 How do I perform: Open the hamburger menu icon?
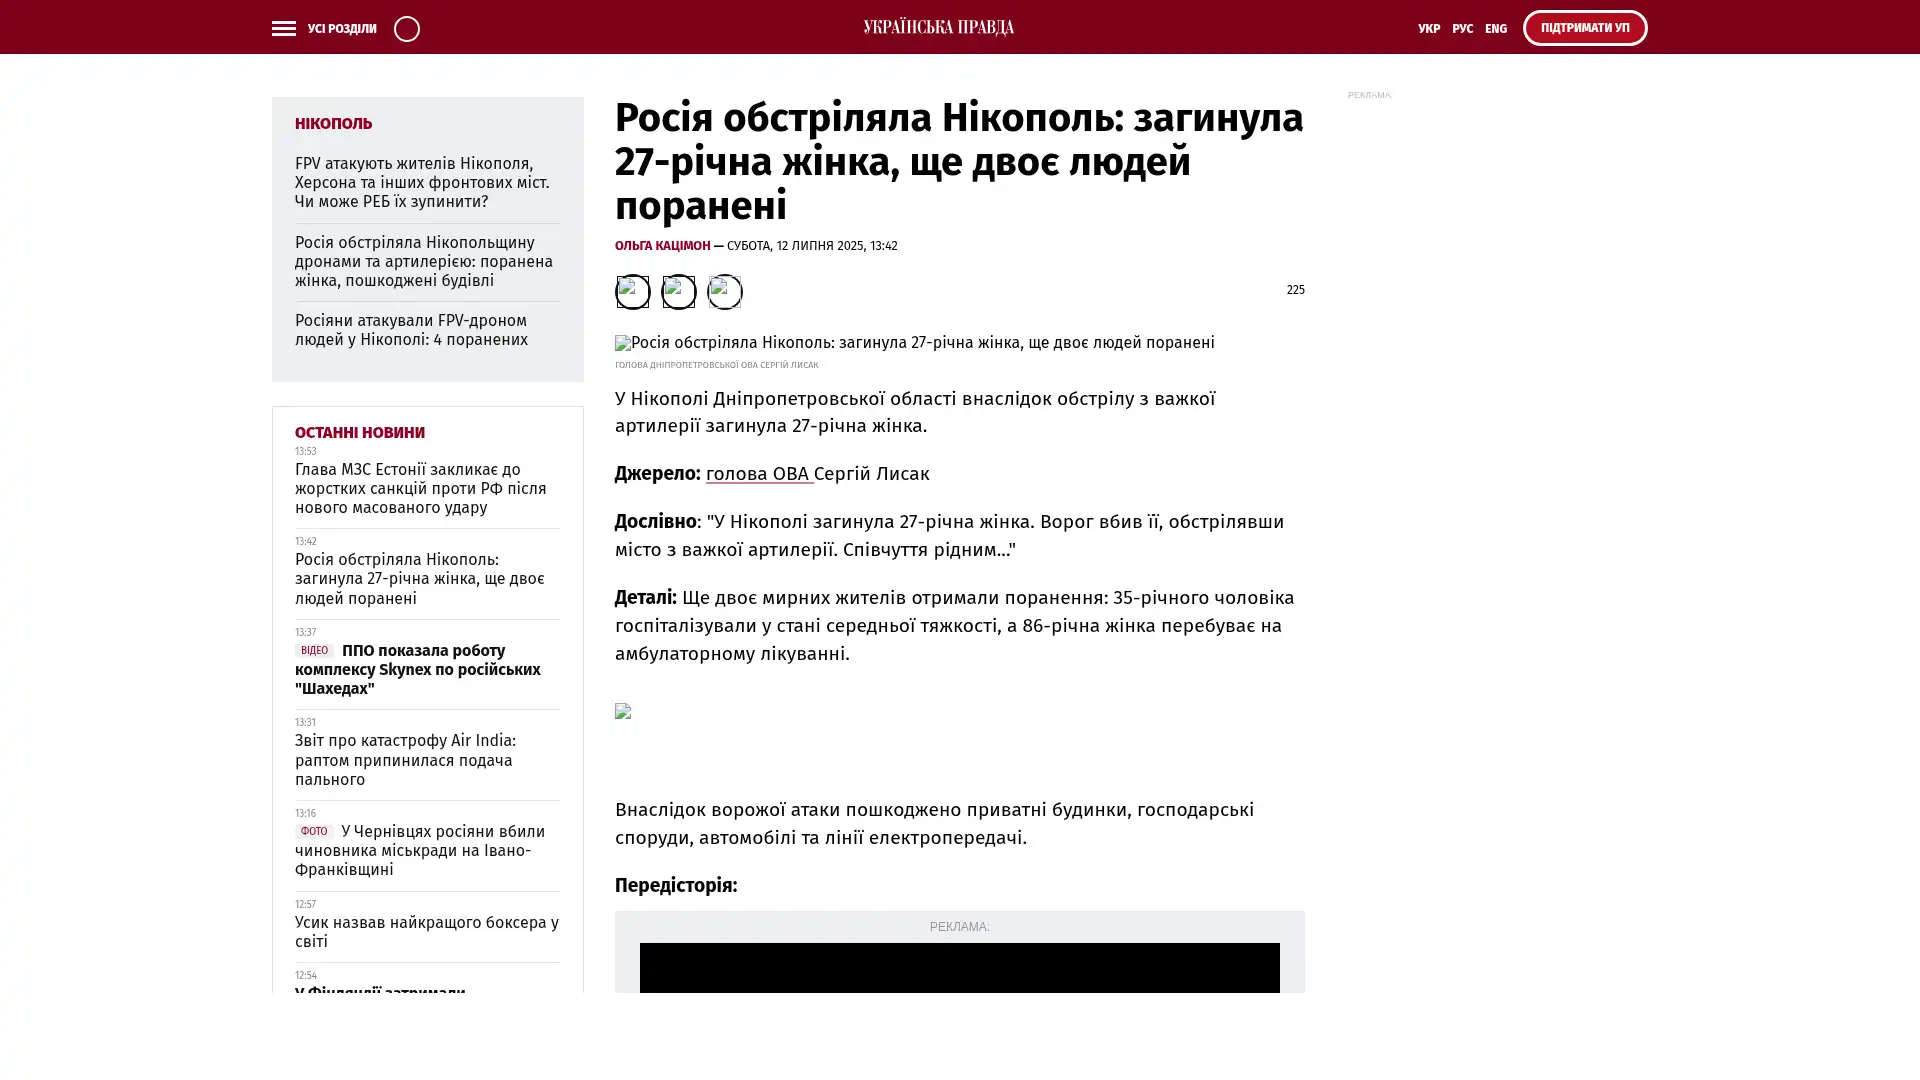(283, 29)
